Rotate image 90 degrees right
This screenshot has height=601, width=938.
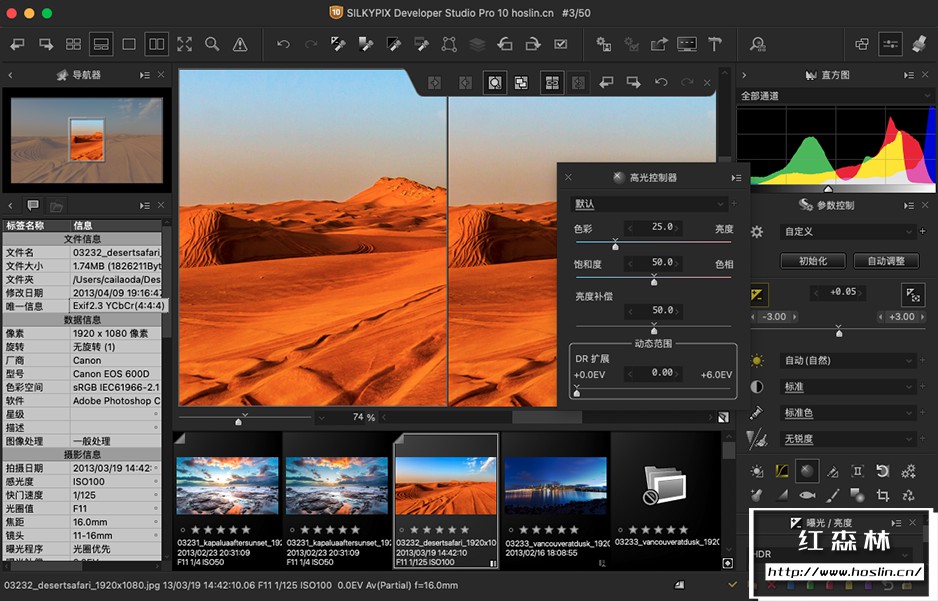click(x=532, y=44)
